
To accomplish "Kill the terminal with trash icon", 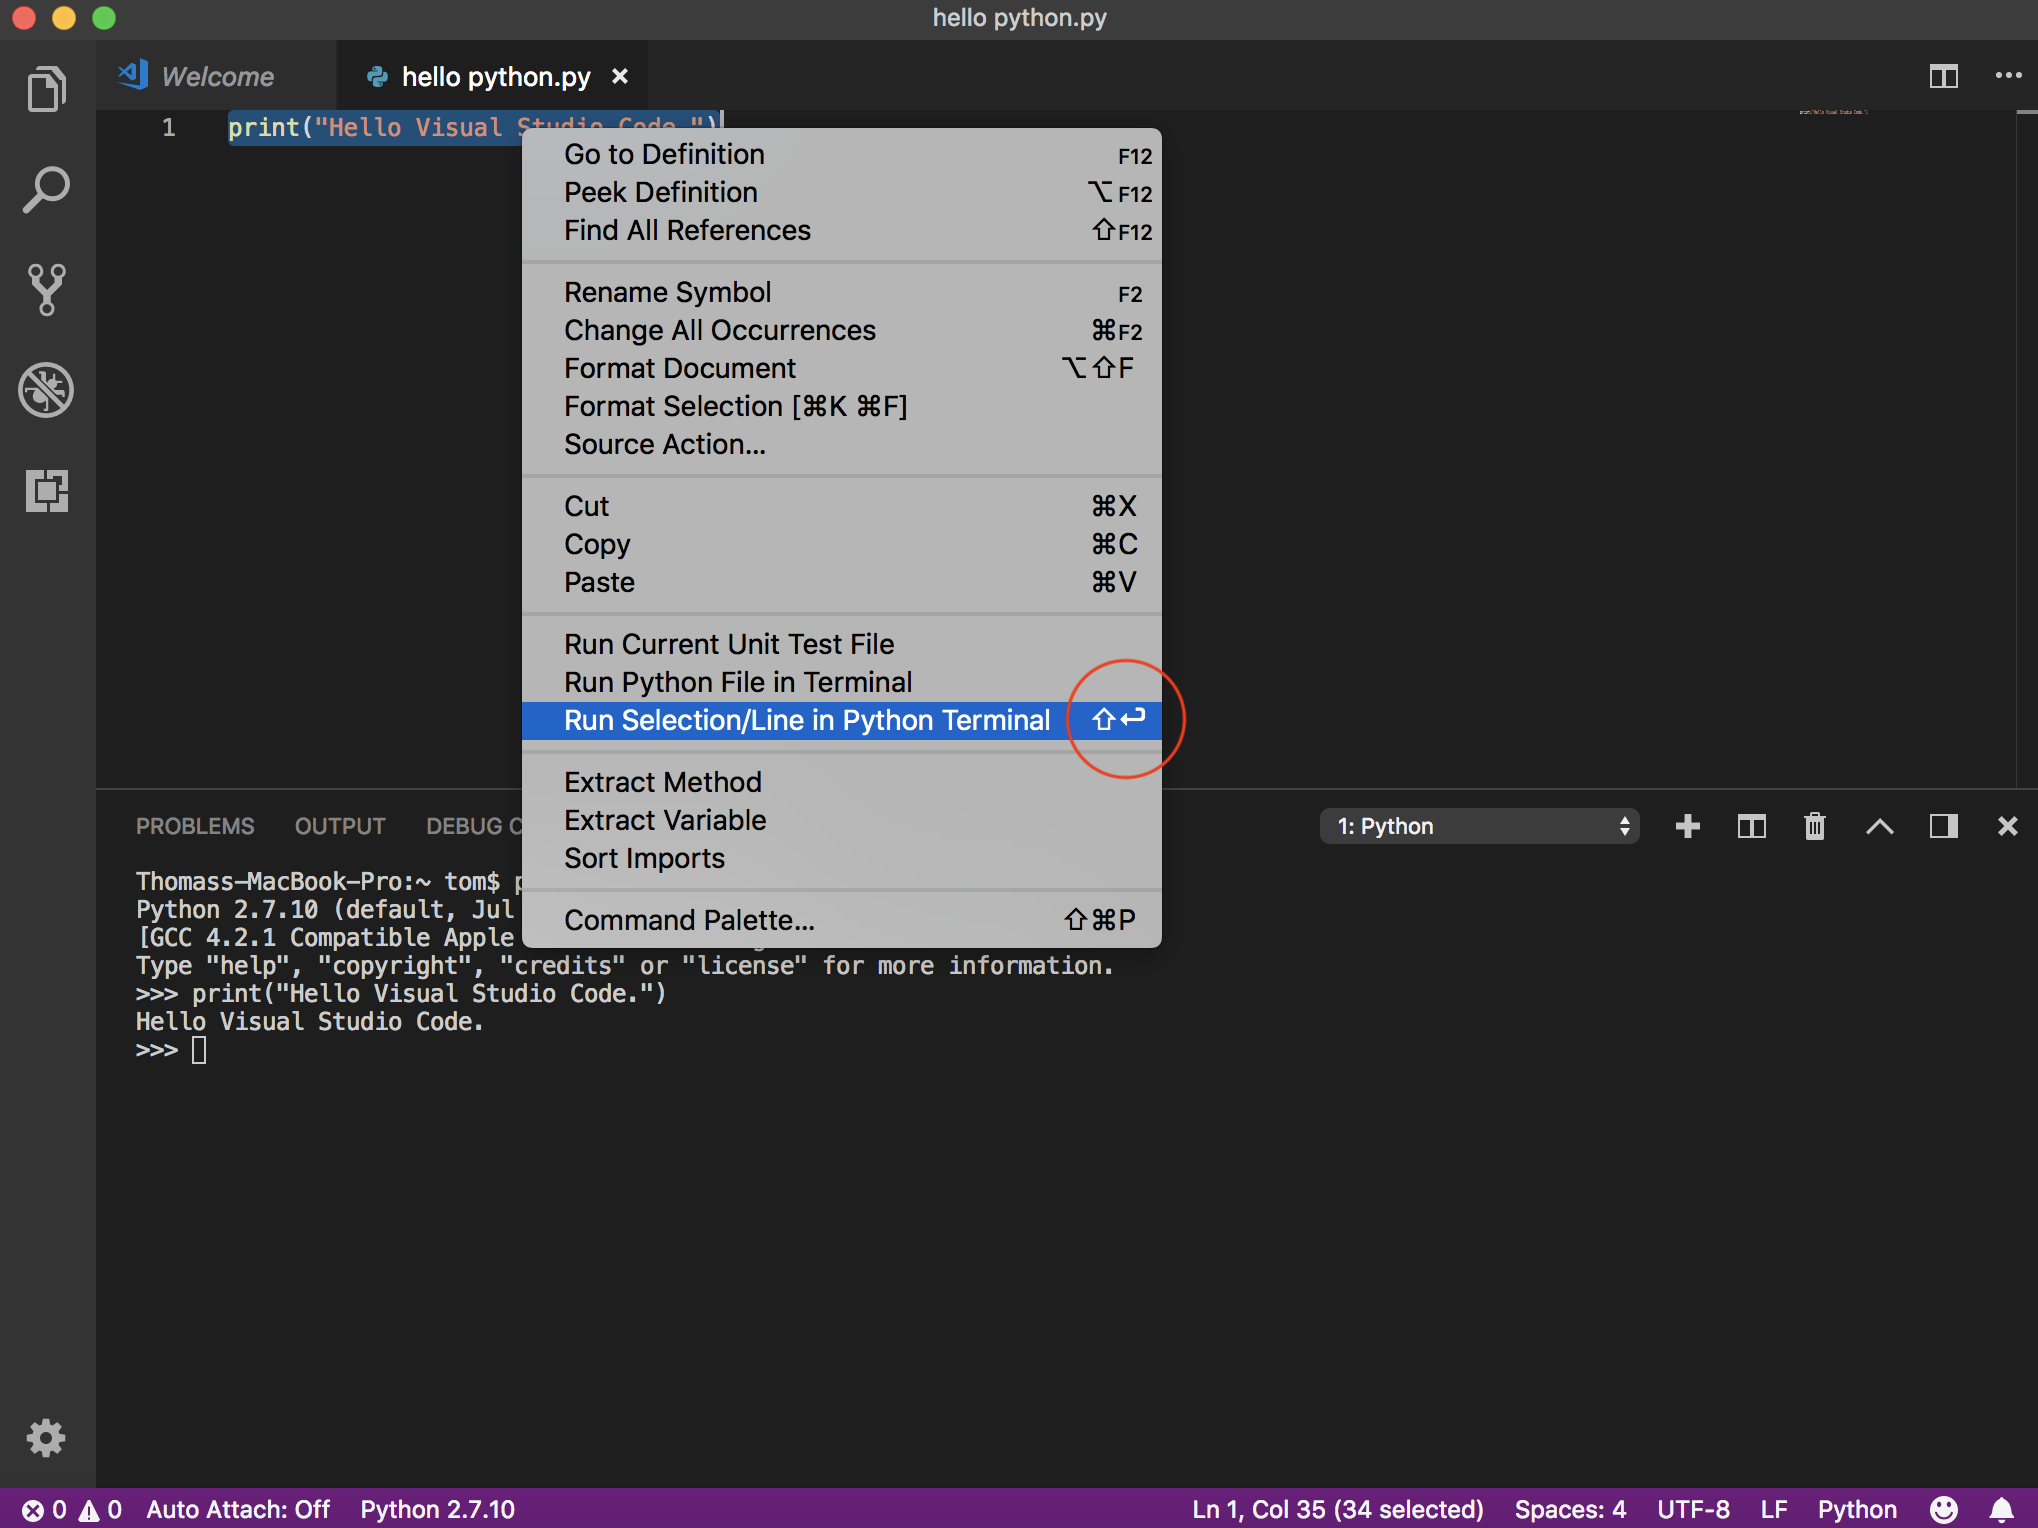I will 1815,826.
